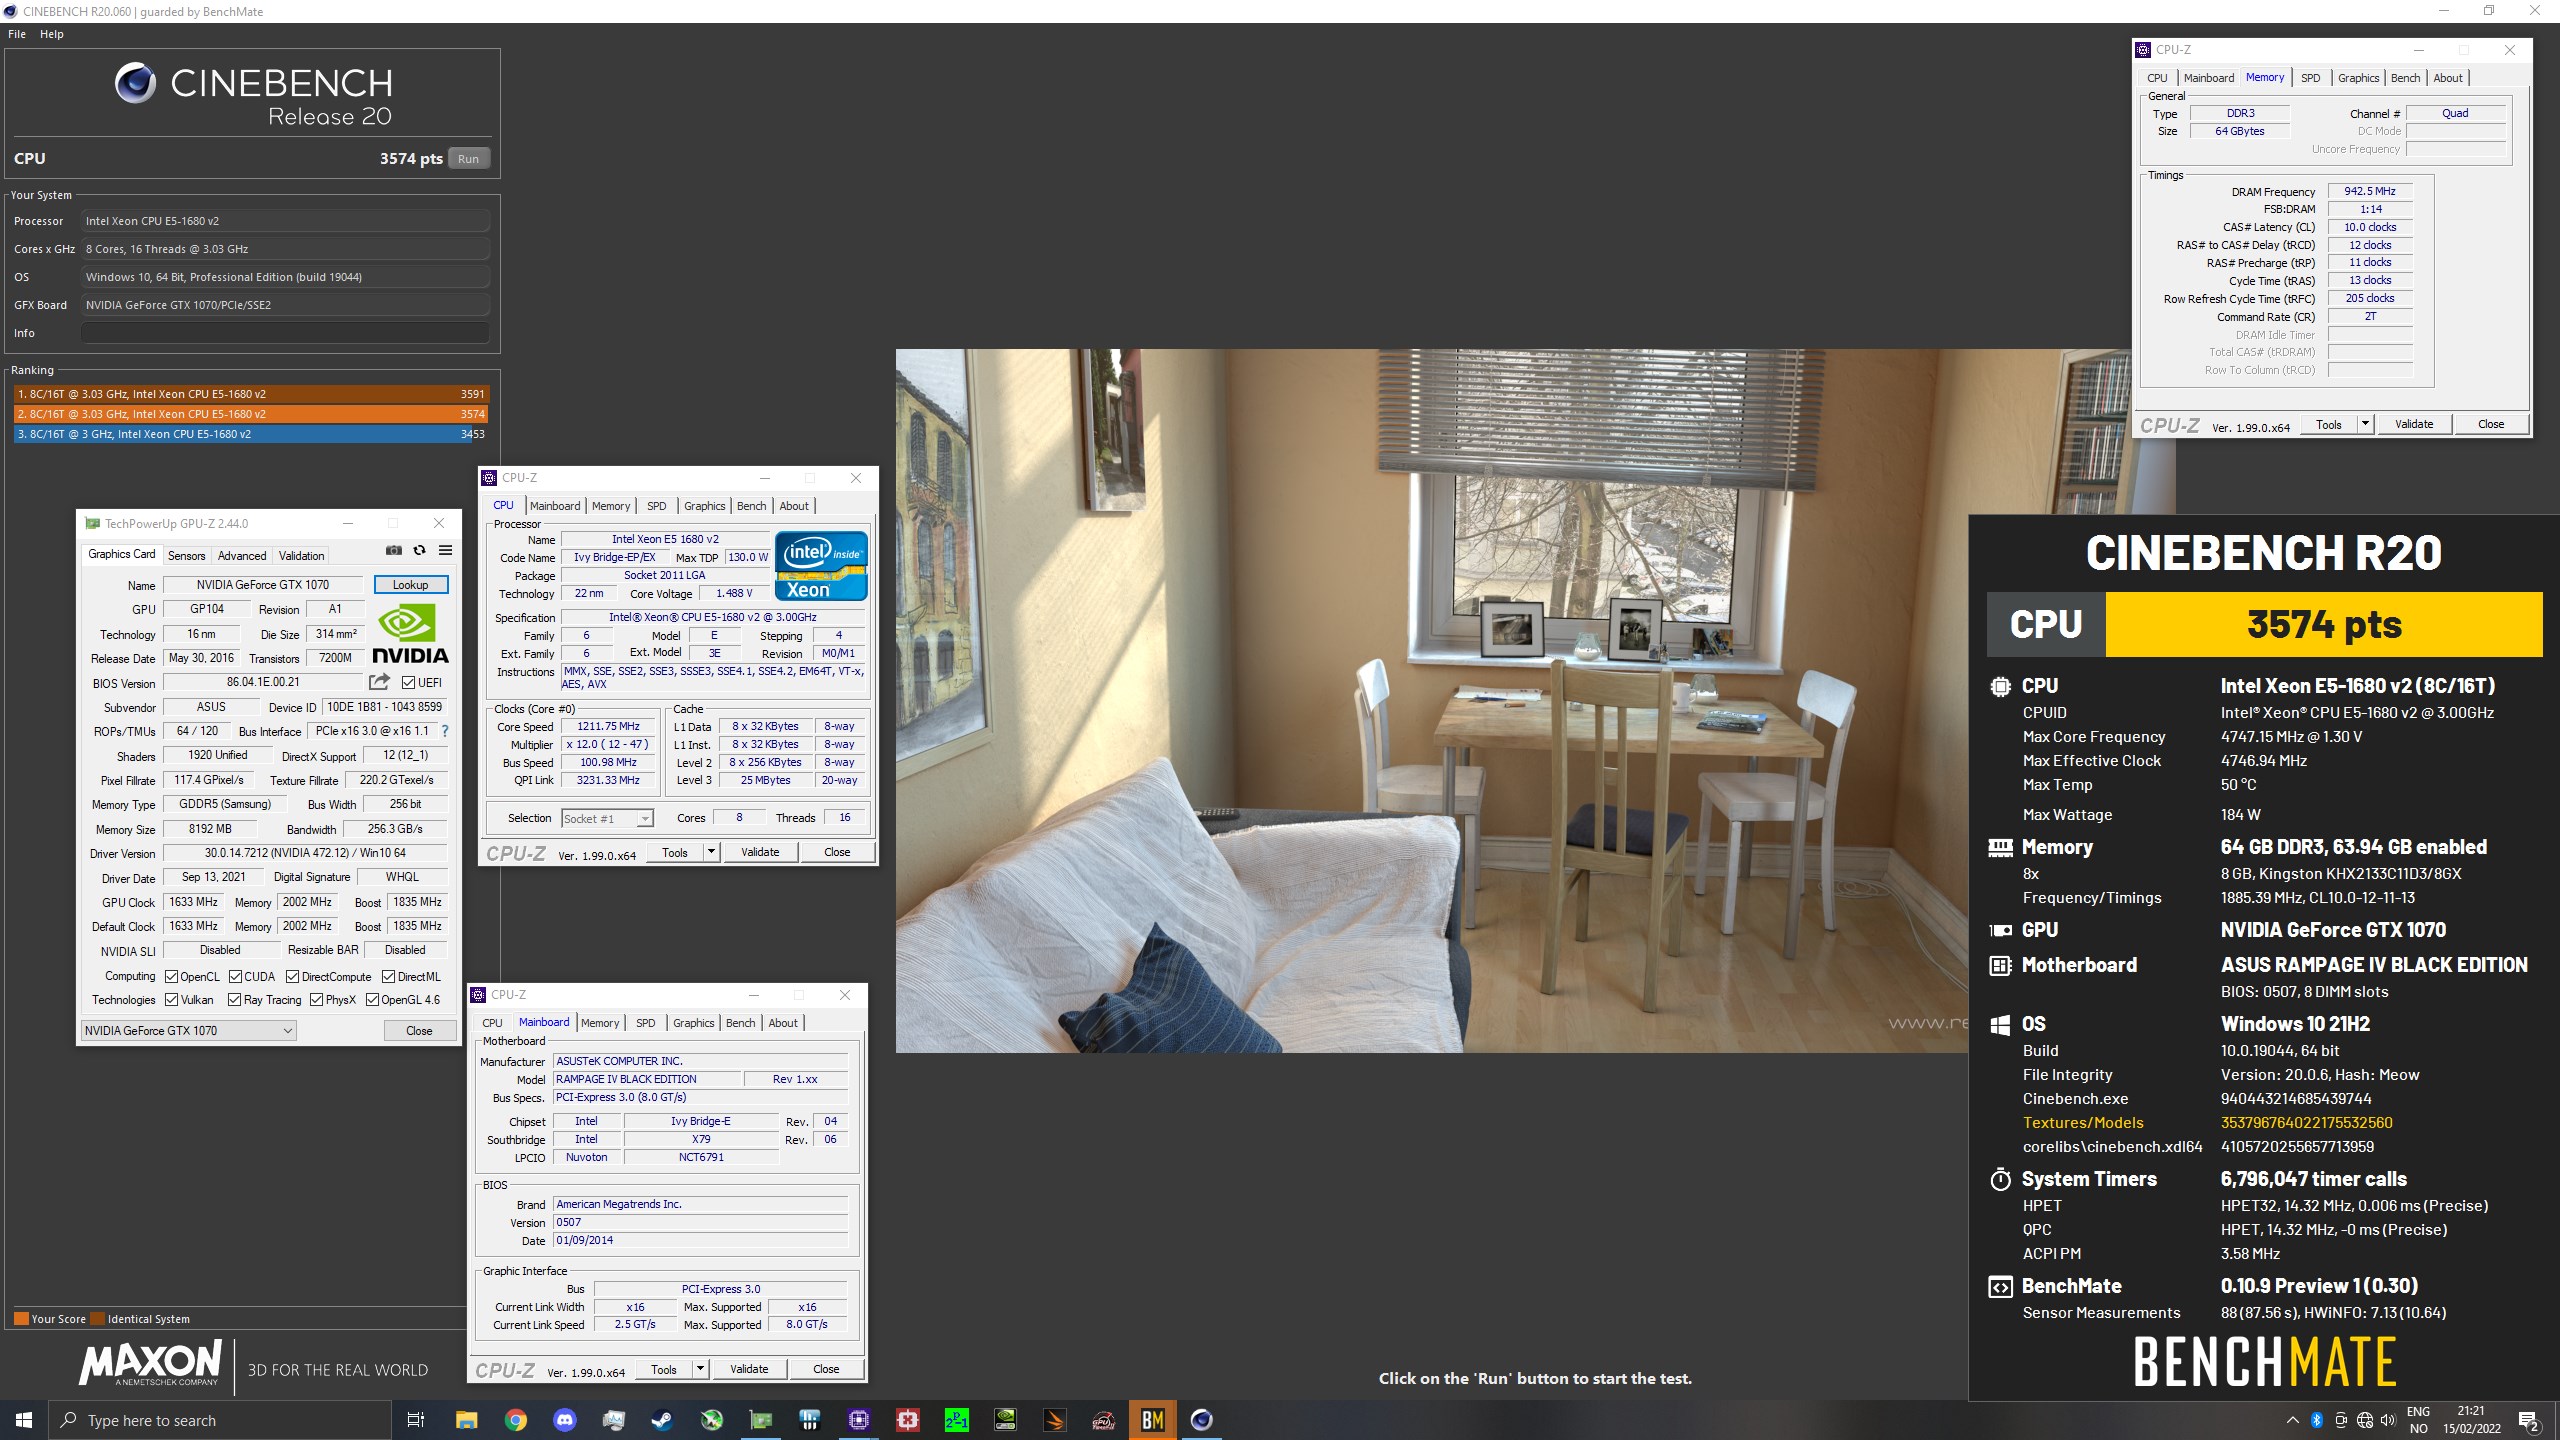Toggle the UEFI checkbox in GPU-Z
The width and height of the screenshot is (2560, 1440).
408,683
